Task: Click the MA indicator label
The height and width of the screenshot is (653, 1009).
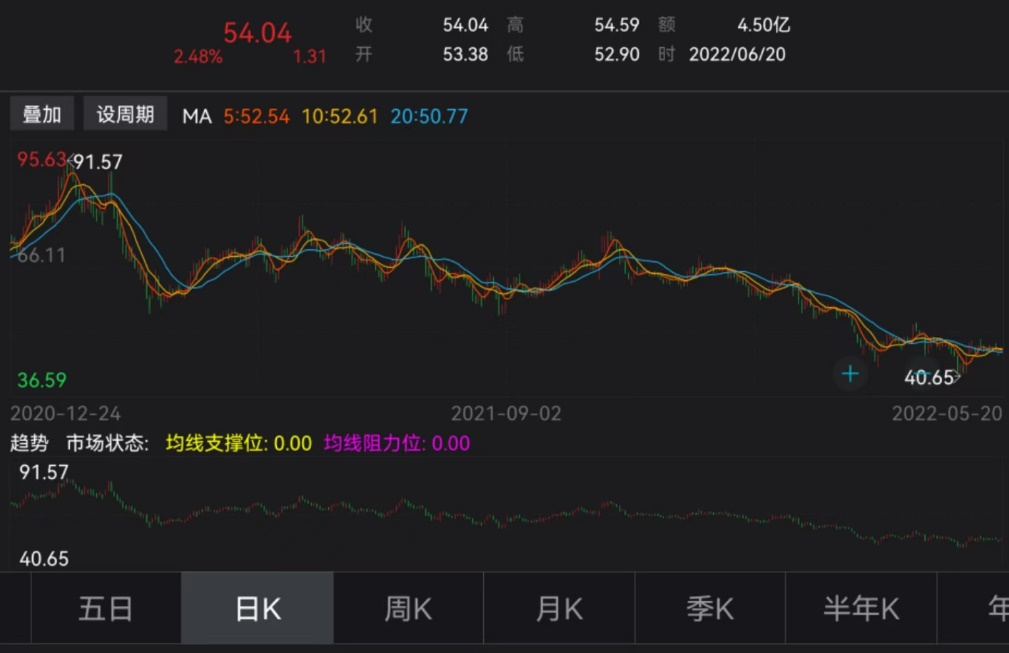Action: pyautogui.click(x=197, y=116)
